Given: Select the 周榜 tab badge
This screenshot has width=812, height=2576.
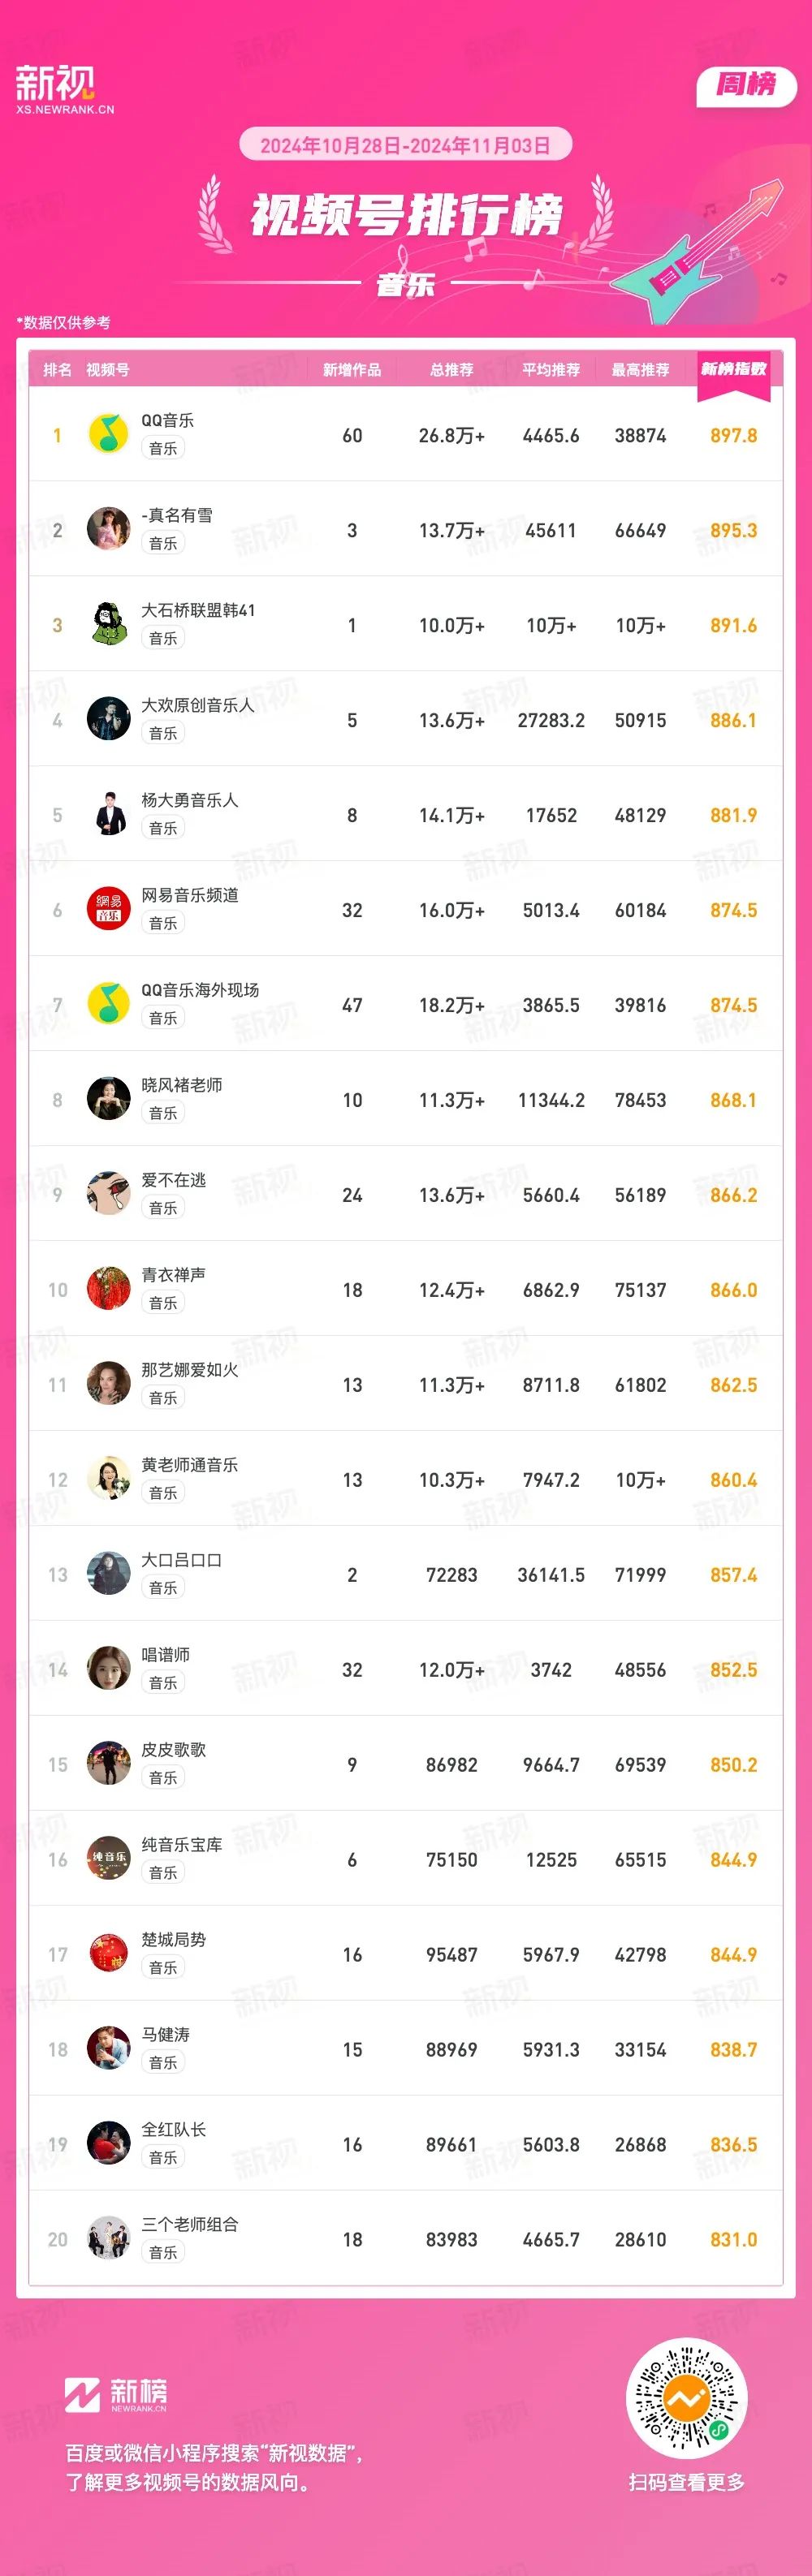Looking at the screenshot, I should (x=746, y=85).
